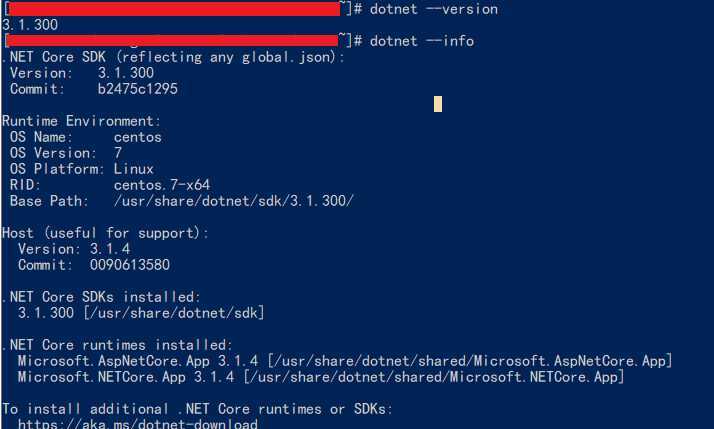Click the commit hash b2475c1295

(x=138, y=89)
